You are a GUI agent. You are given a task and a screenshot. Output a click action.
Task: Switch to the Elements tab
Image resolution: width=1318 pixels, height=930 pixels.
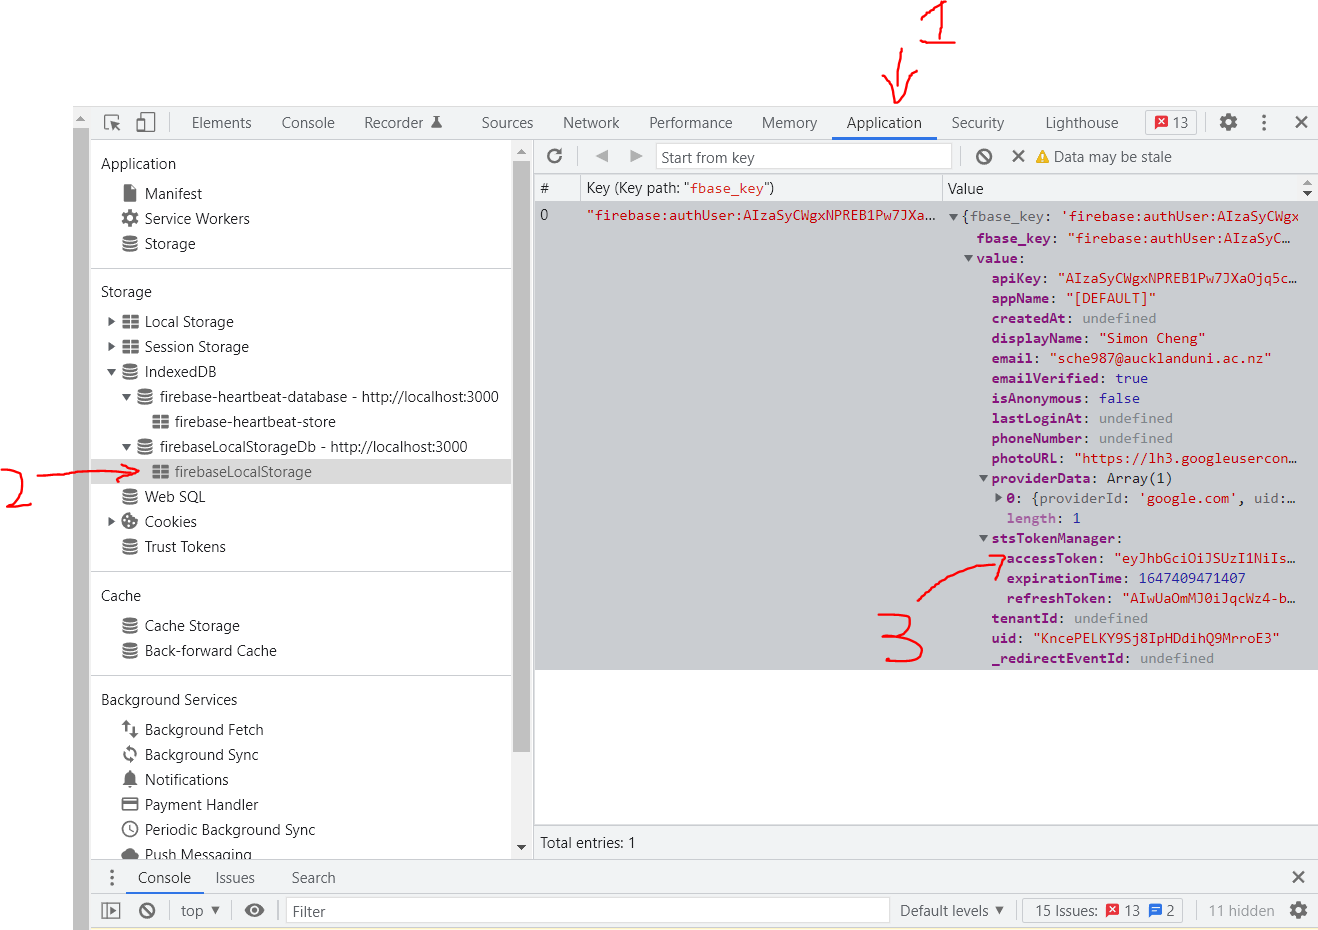[x=221, y=123]
